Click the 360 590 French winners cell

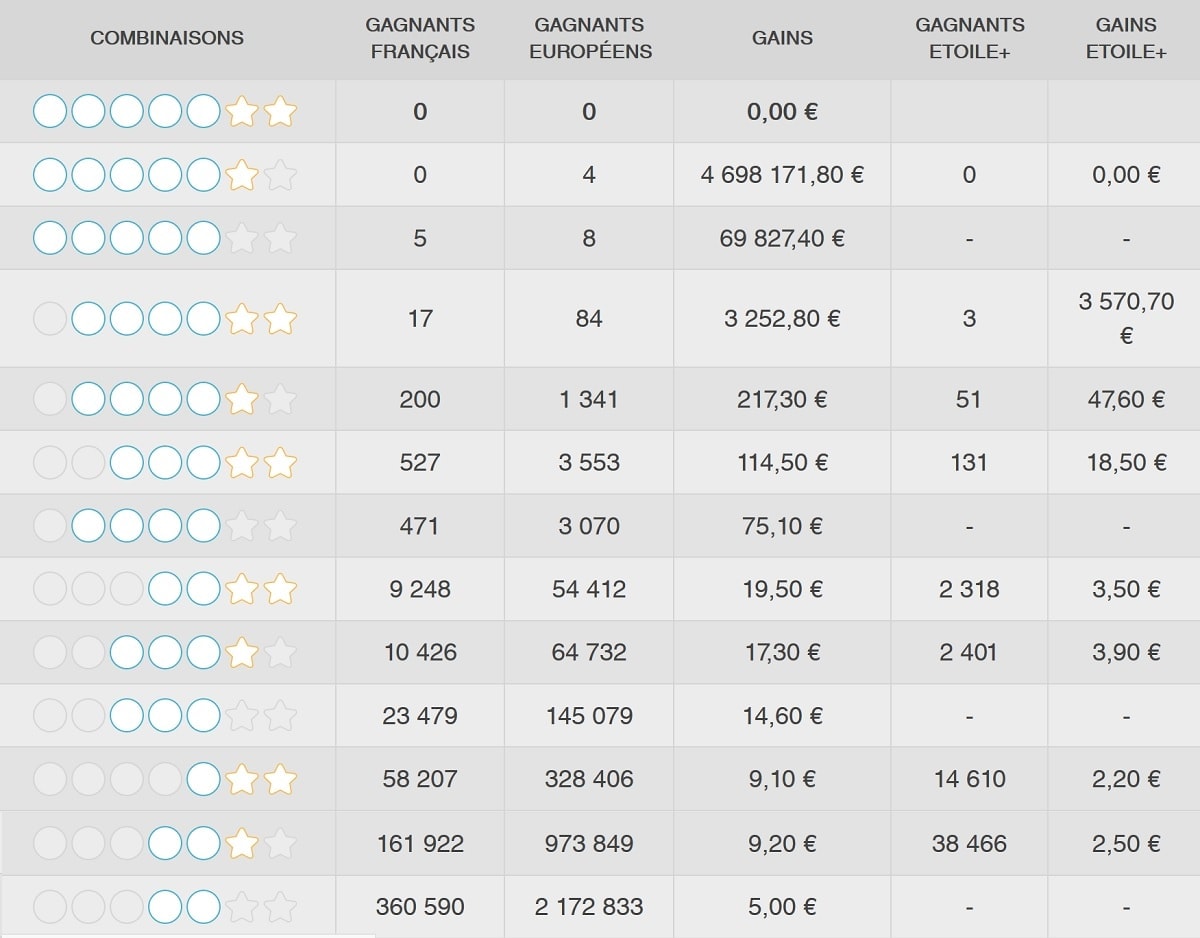(420, 907)
